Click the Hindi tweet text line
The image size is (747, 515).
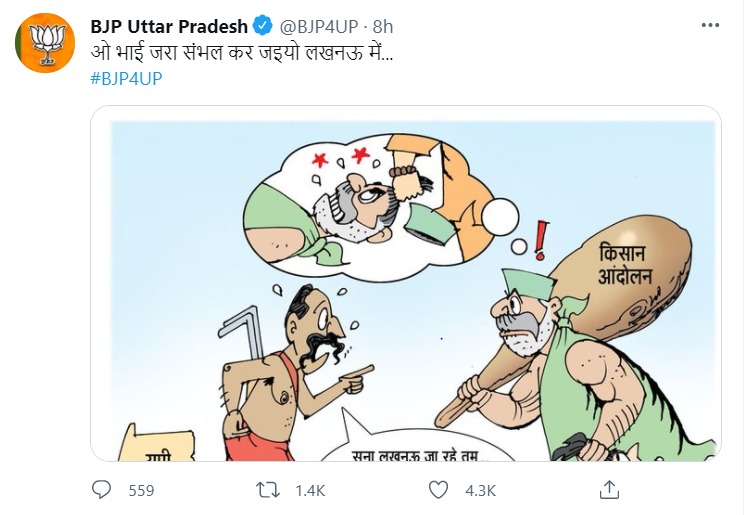(242, 52)
